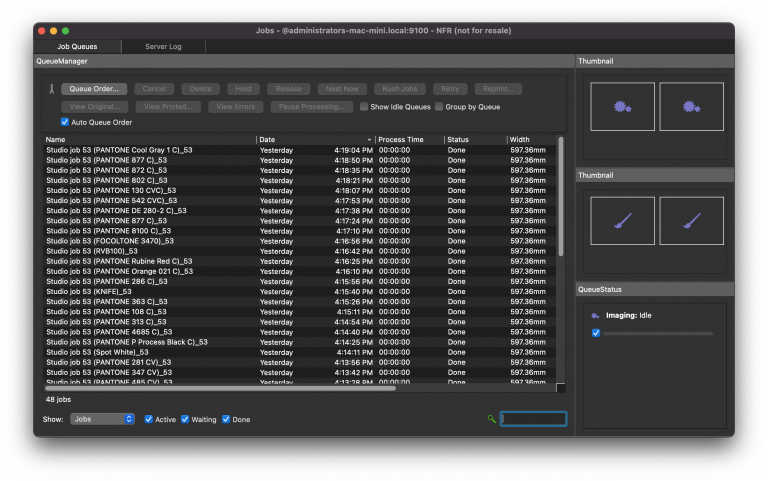
Task: Click the pin icon beside Queue Order
Action: click(51, 89)
